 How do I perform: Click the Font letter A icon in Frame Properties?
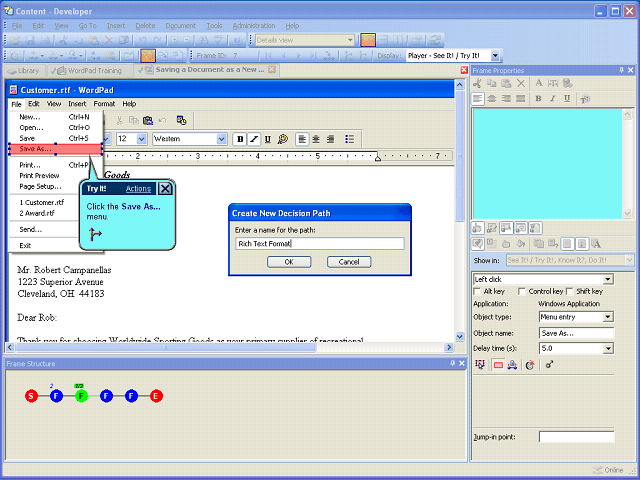(539, 83)
